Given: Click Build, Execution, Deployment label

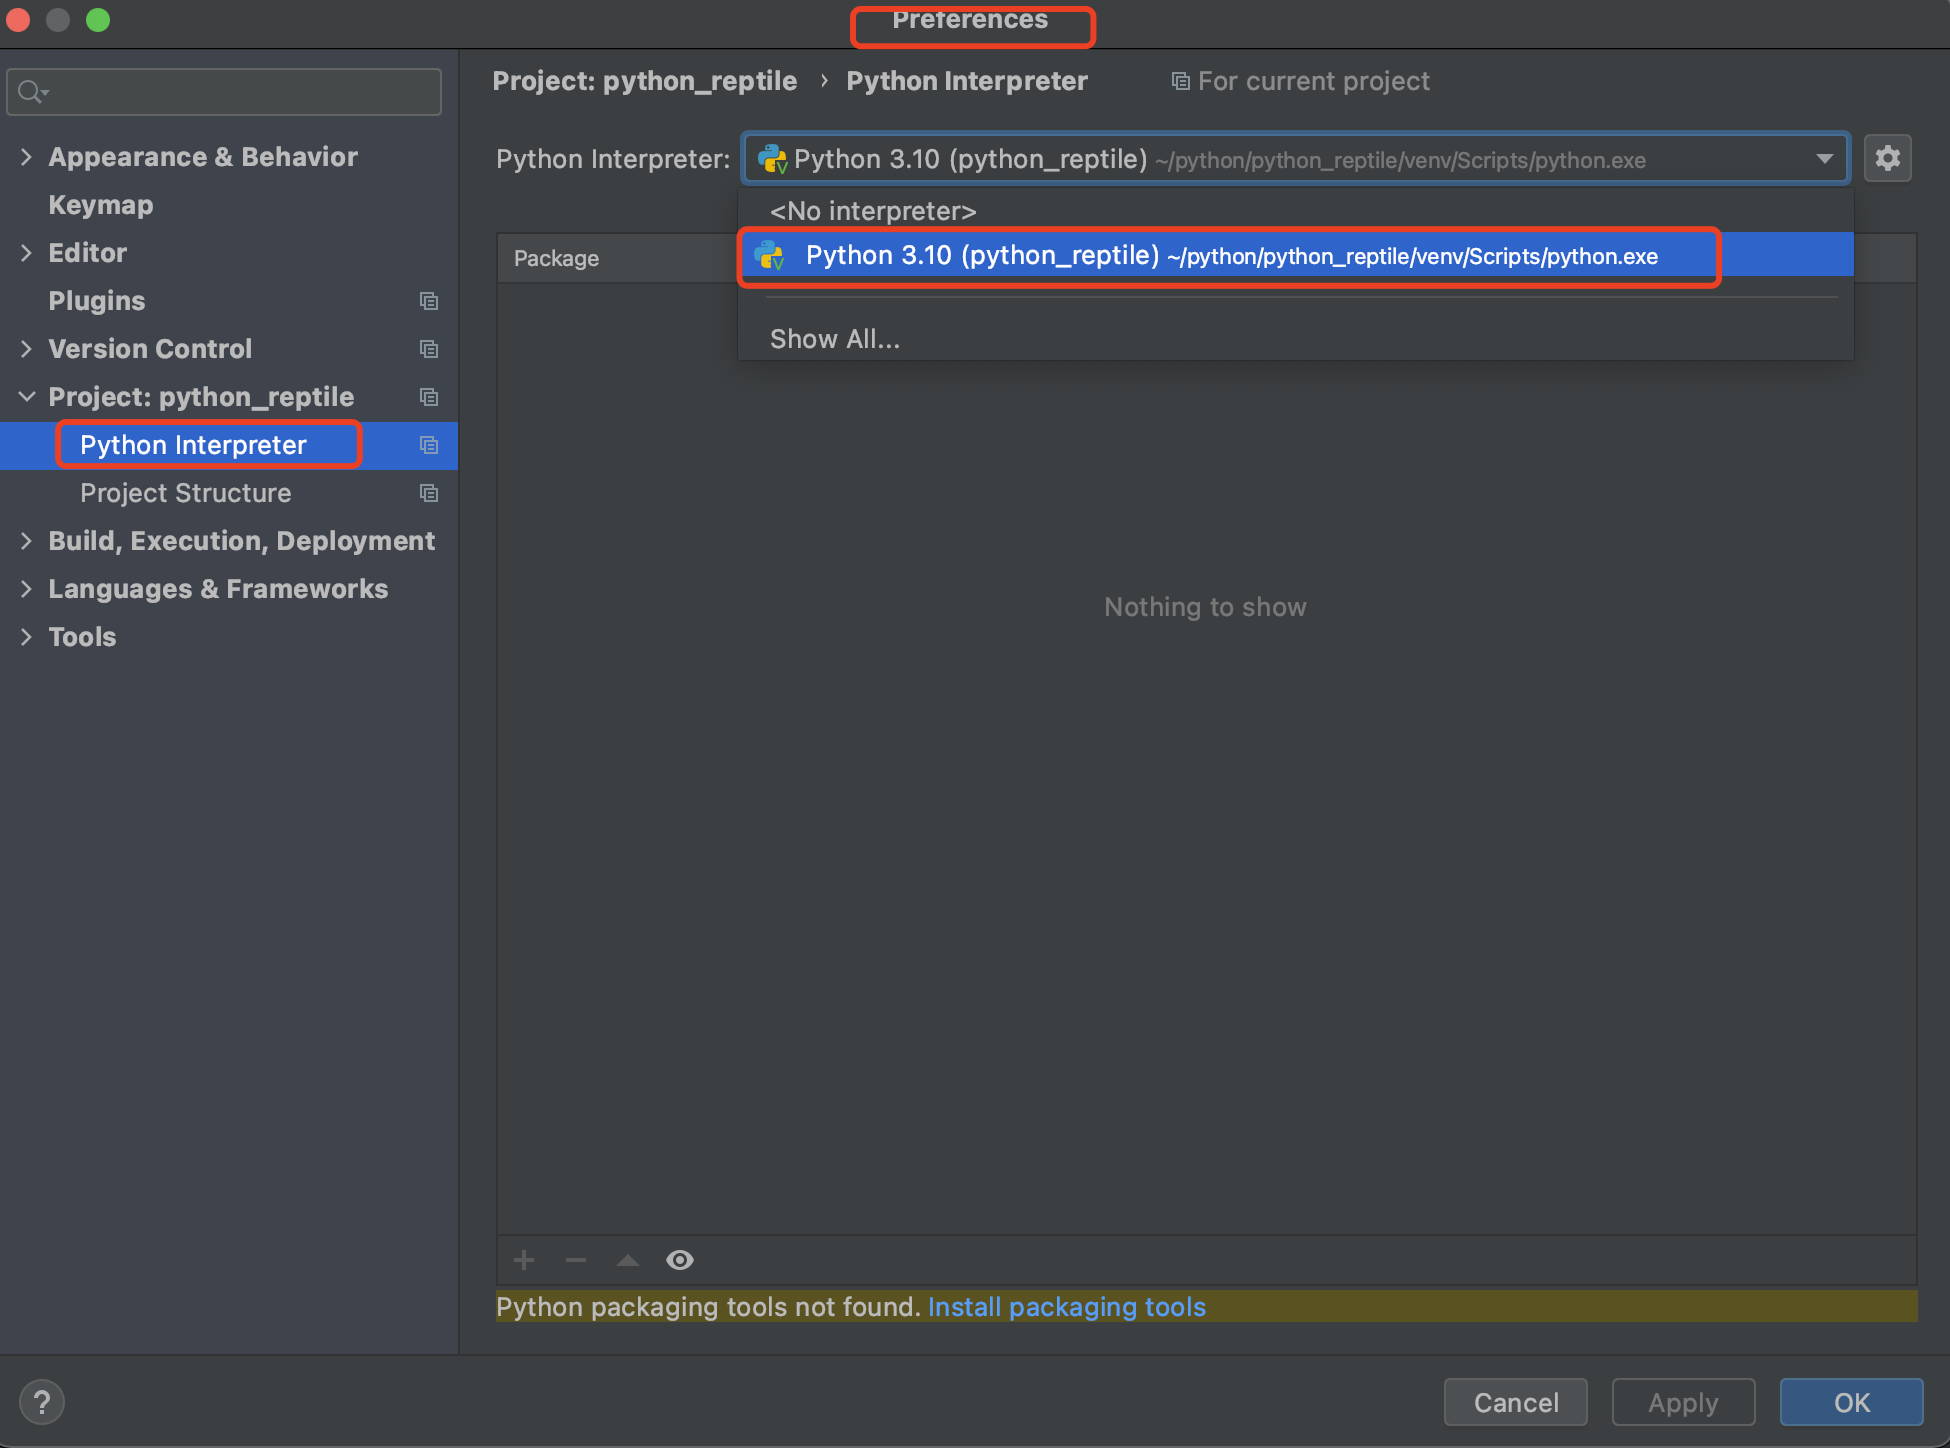Looking at the screenshot, I should (241, 541).
